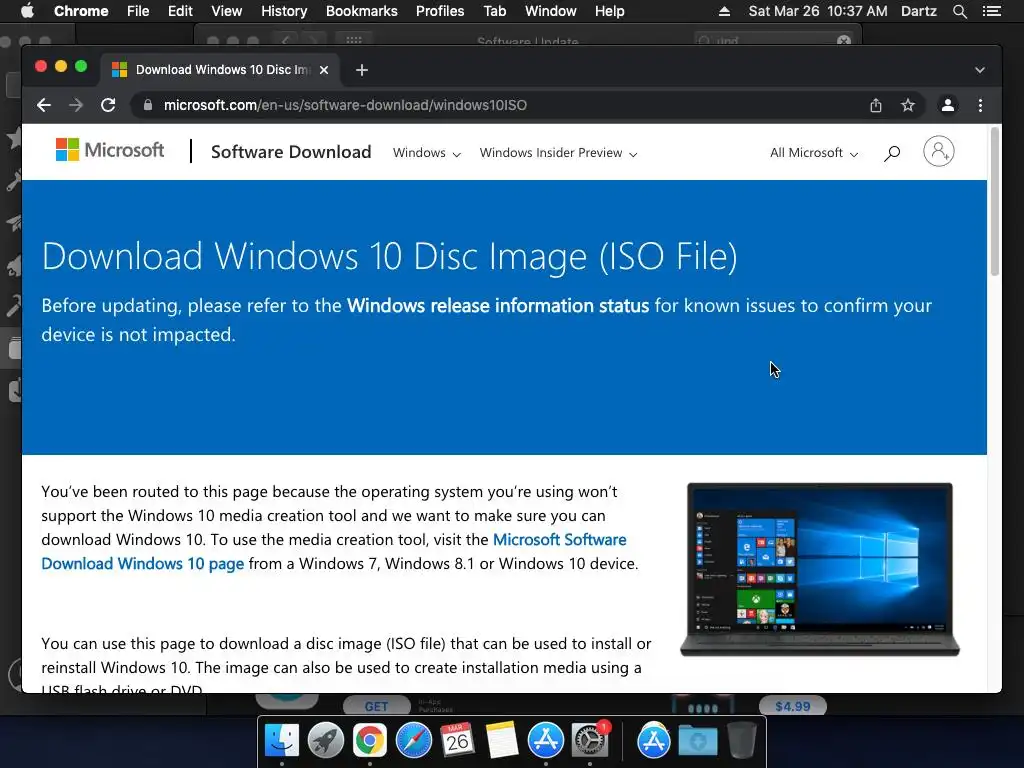Expand the All Microsoft dropdown
This screenshot has width=1024, height=768.
coord(814,153)
